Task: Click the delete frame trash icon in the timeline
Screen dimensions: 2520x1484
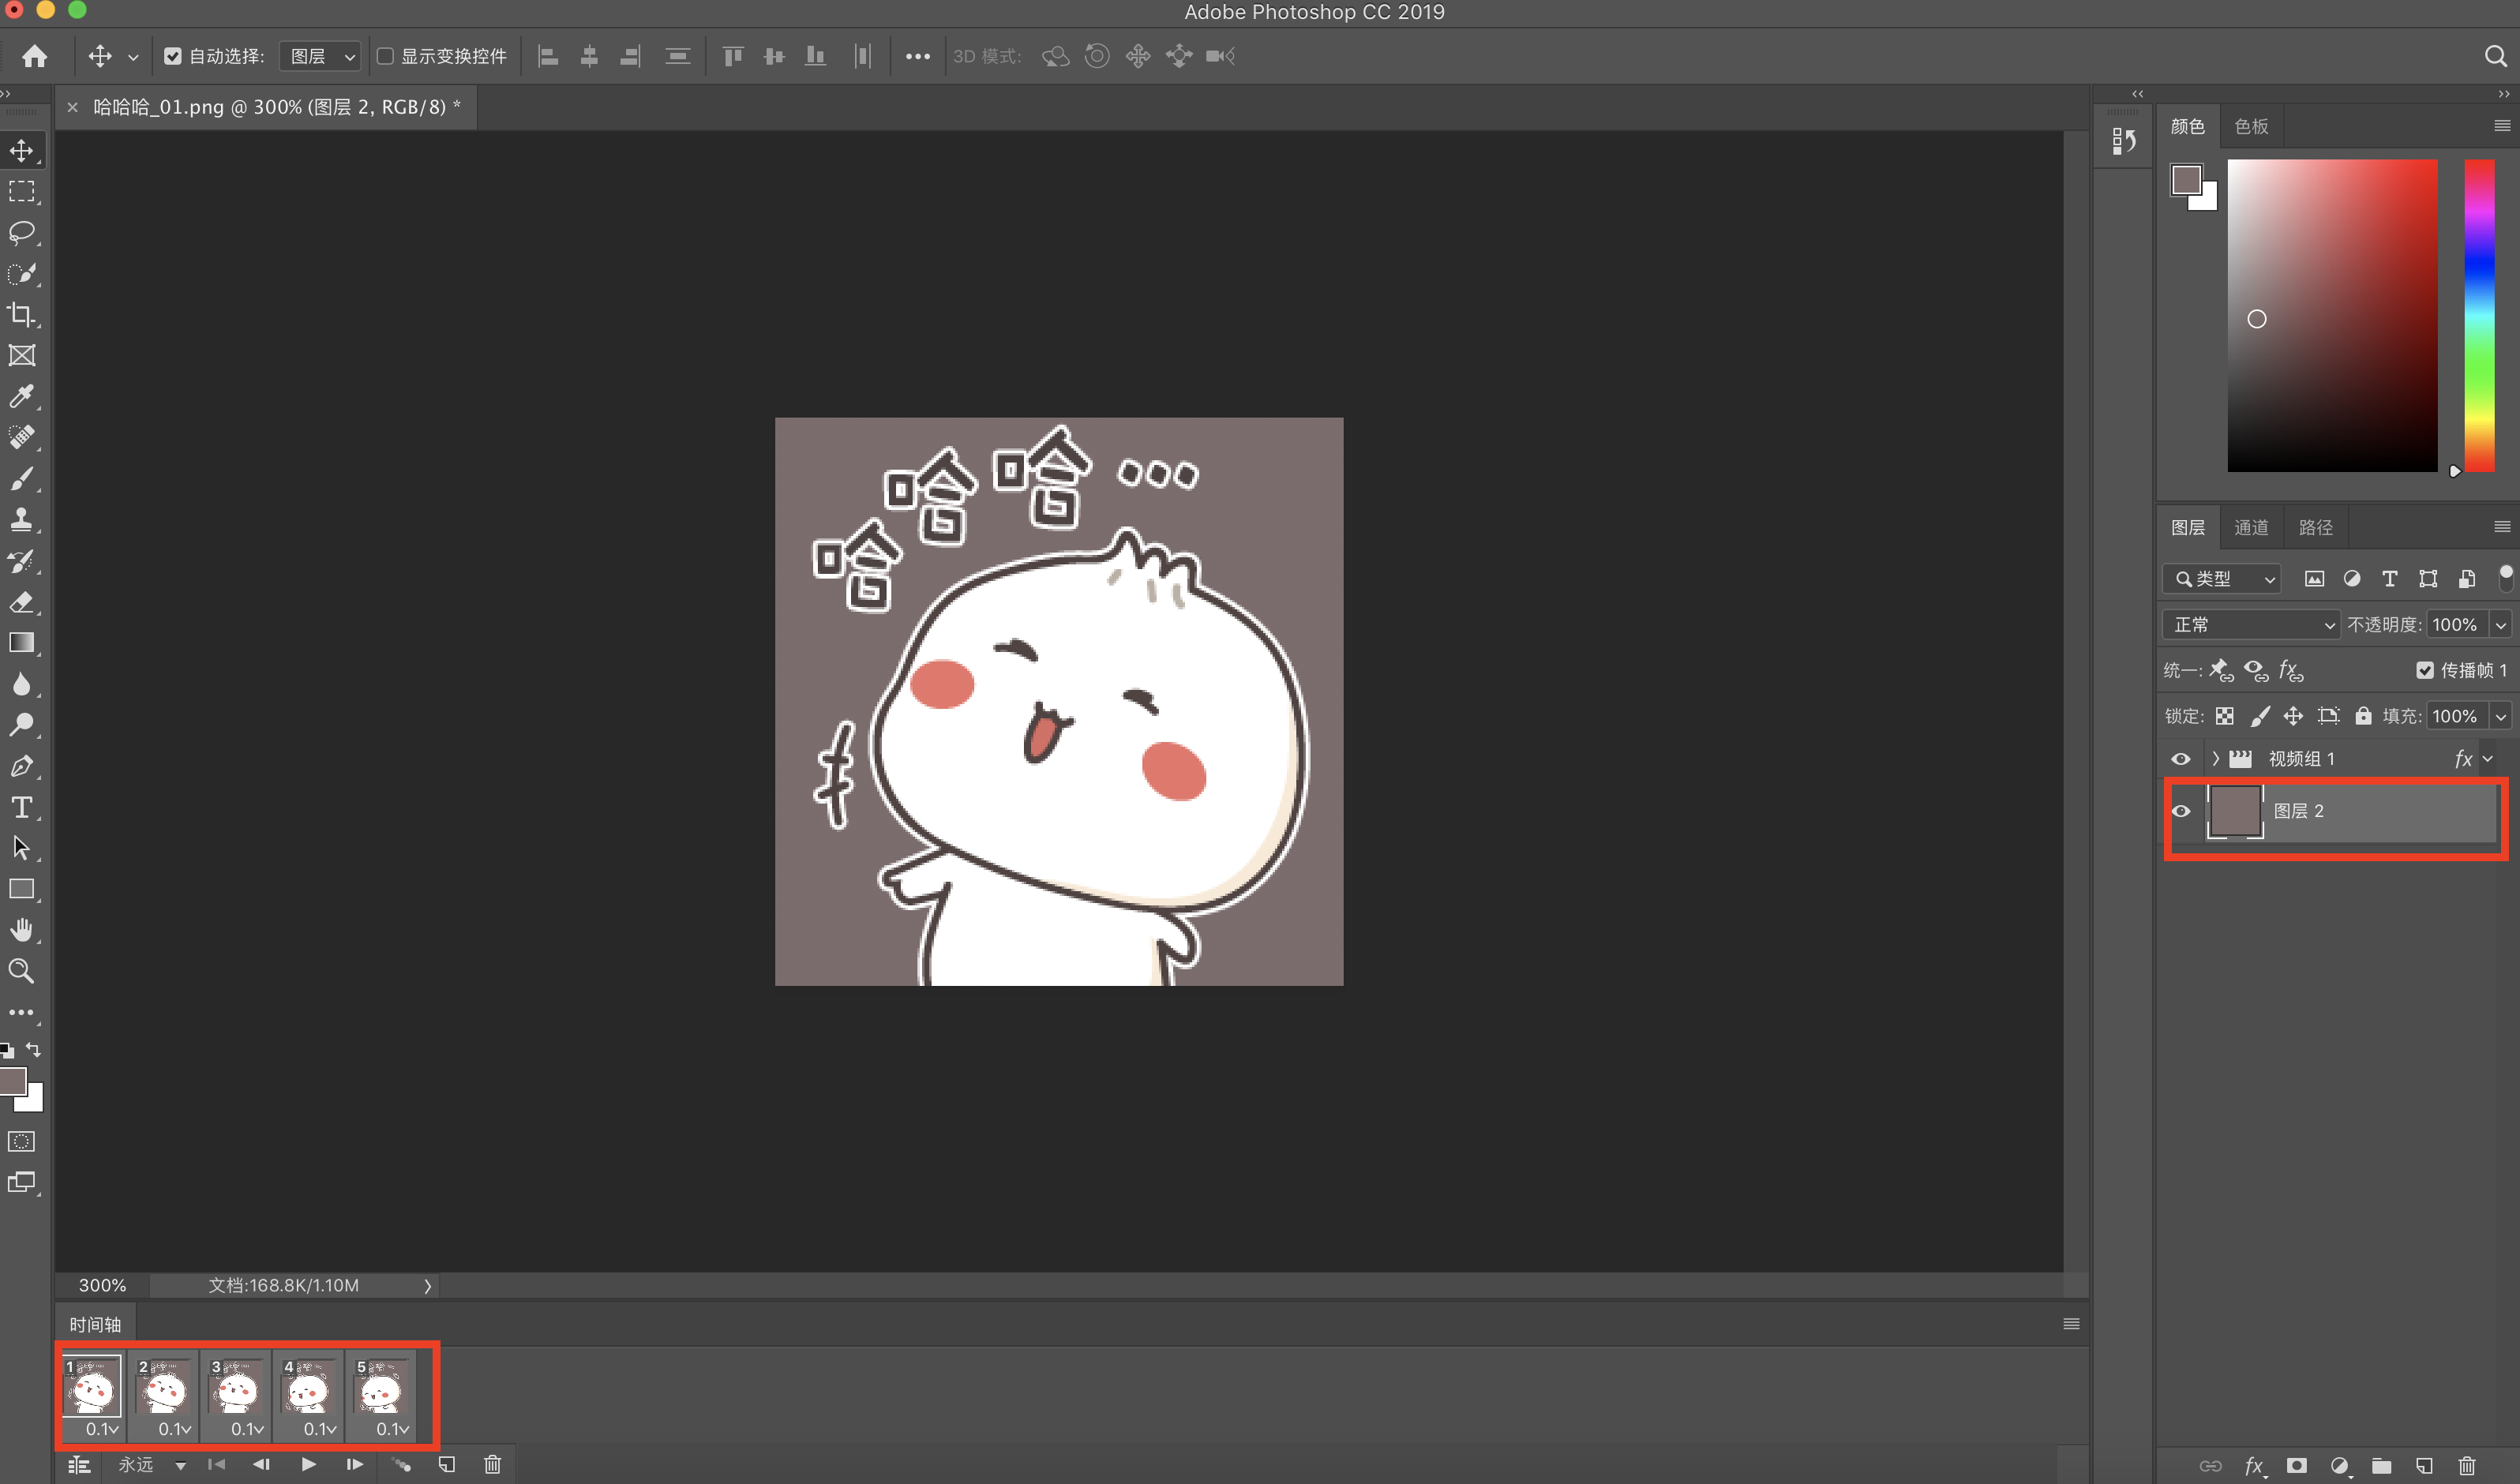Action: tap(492, 1464)
